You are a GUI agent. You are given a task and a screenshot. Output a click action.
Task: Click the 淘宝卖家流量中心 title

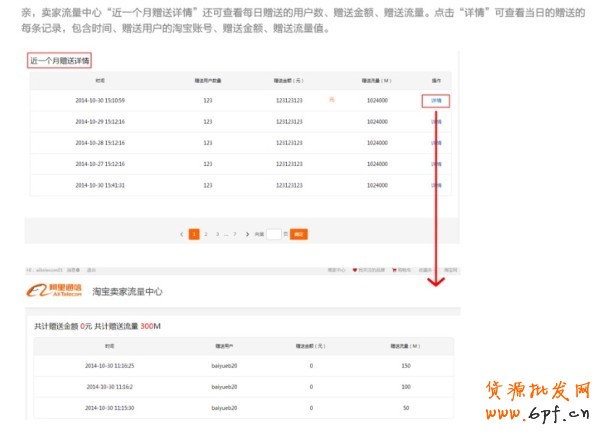[127, 291]
